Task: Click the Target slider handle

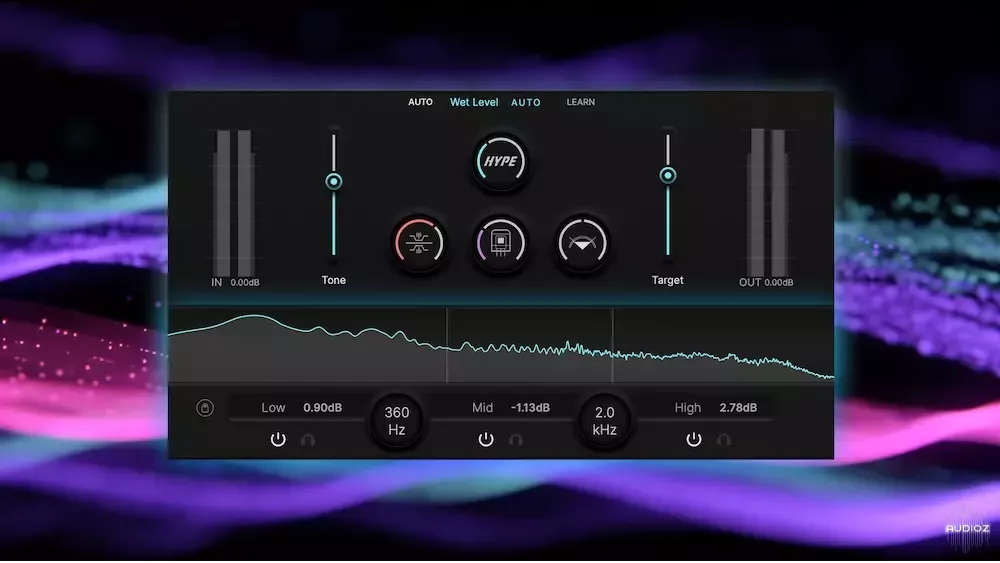Action: tap(668, 175)
